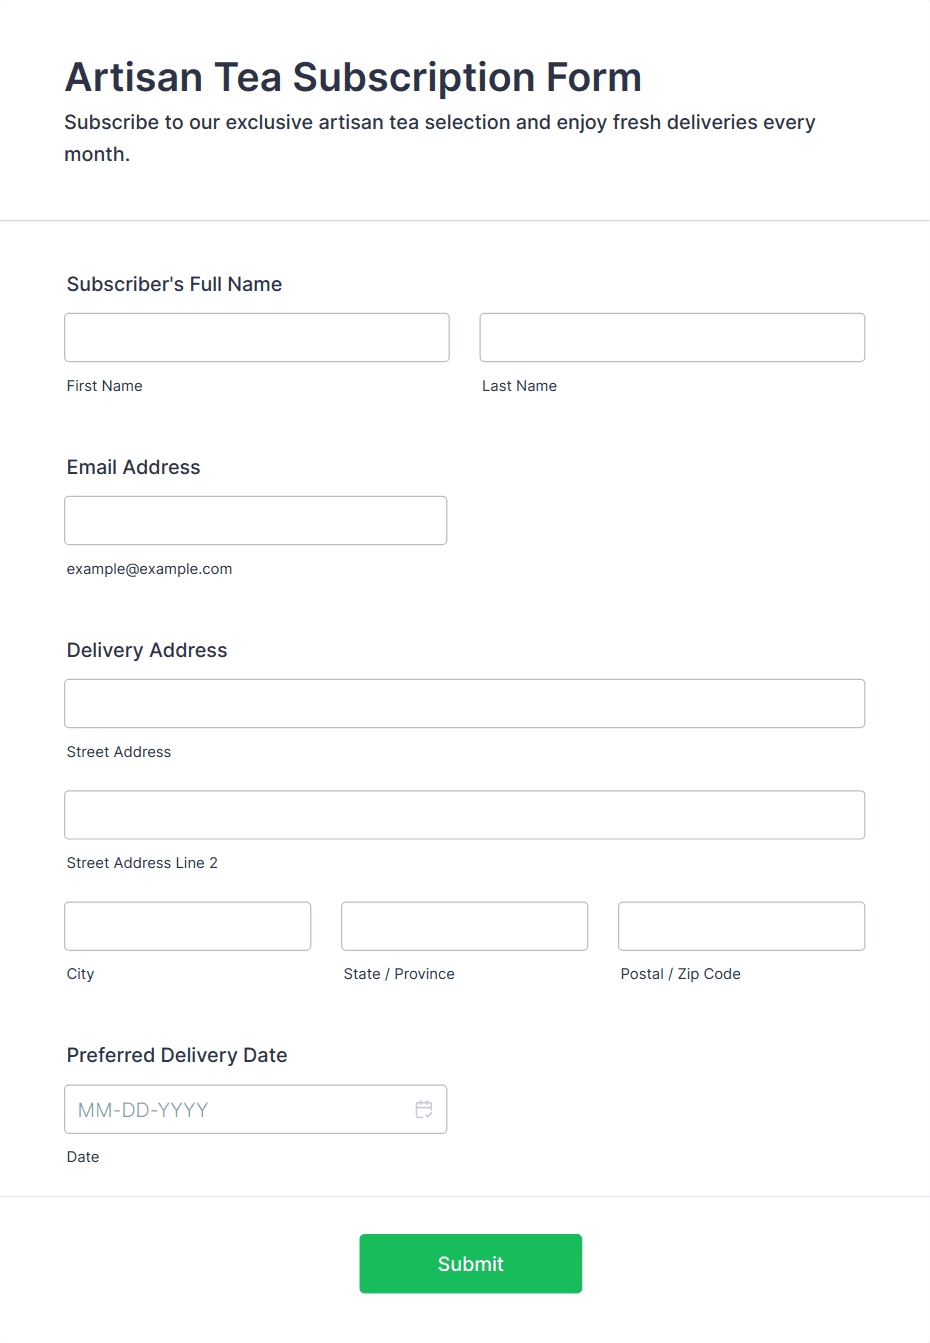Screen dimensions: 930x1343
Task: Select the Email Address input field
Action: 256,521
